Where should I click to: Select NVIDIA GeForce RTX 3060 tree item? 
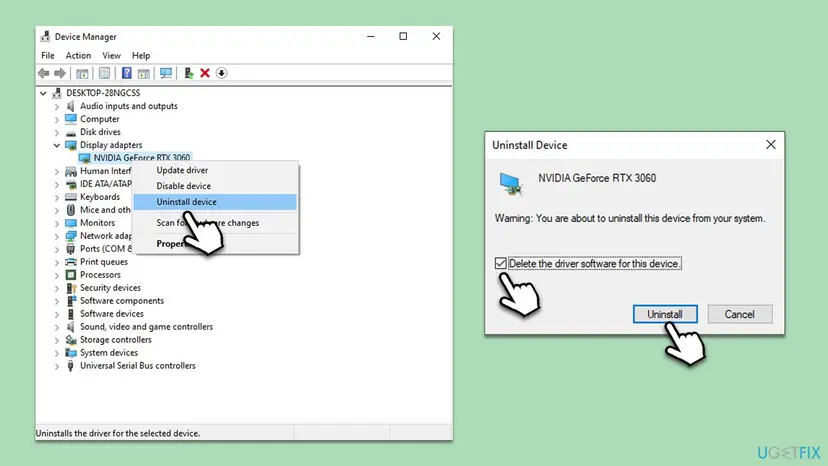tap(142, 157)
